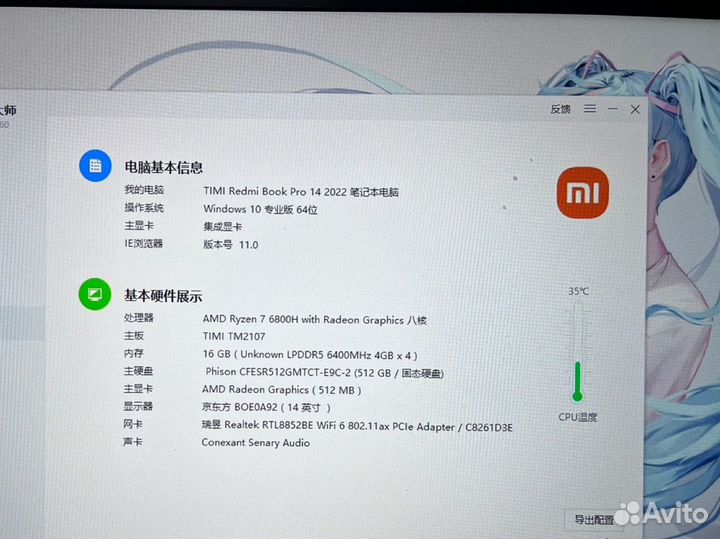This screenshot has width=720, height=539.
Task: Select text TIMI Redmi Book Pro 14 2022
Action: (x=275, y=191)
